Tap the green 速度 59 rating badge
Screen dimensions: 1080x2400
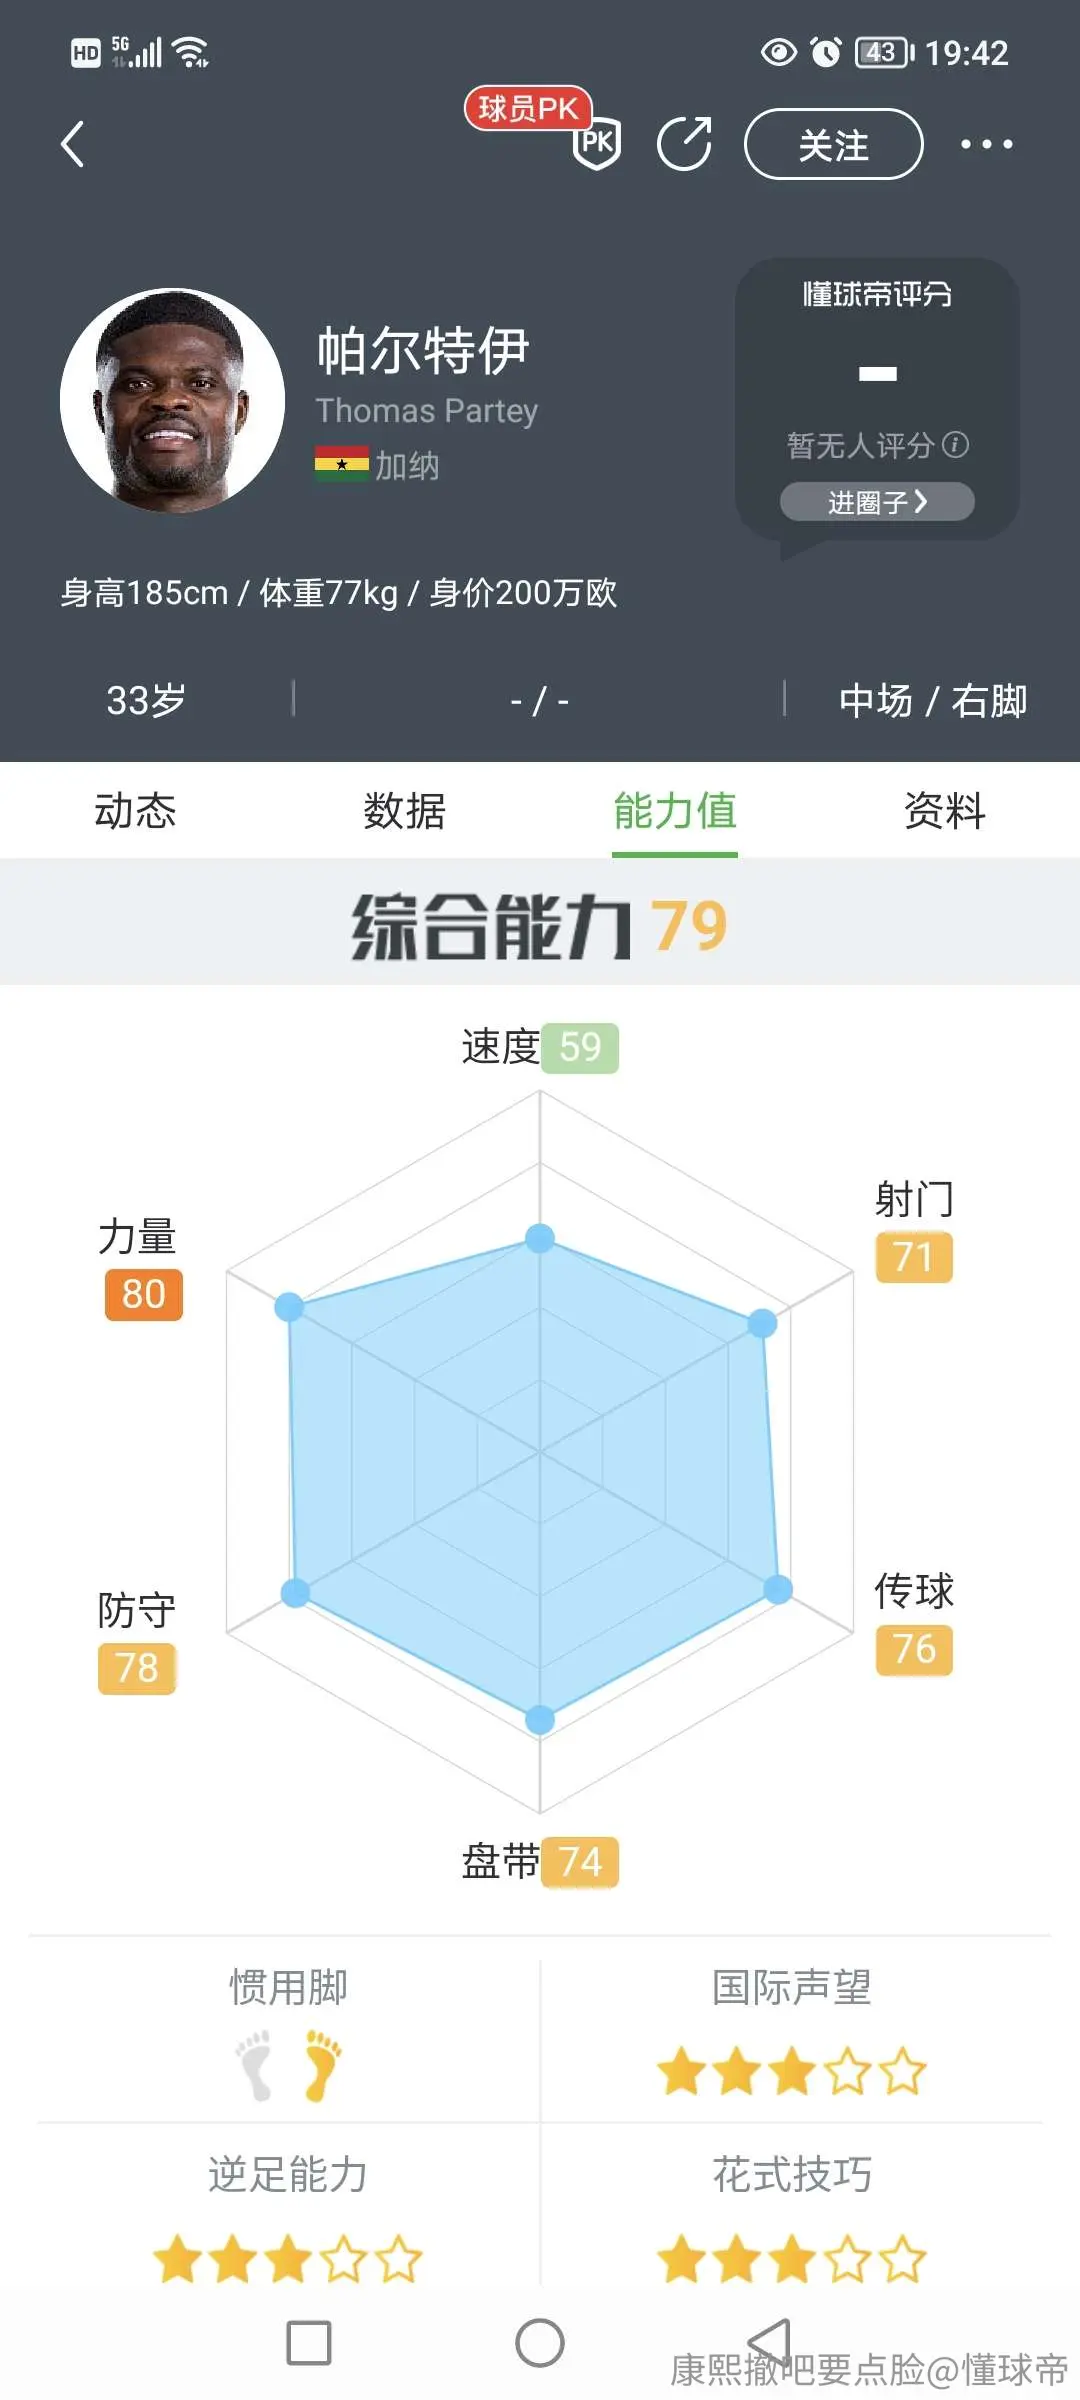(580, 1048)
